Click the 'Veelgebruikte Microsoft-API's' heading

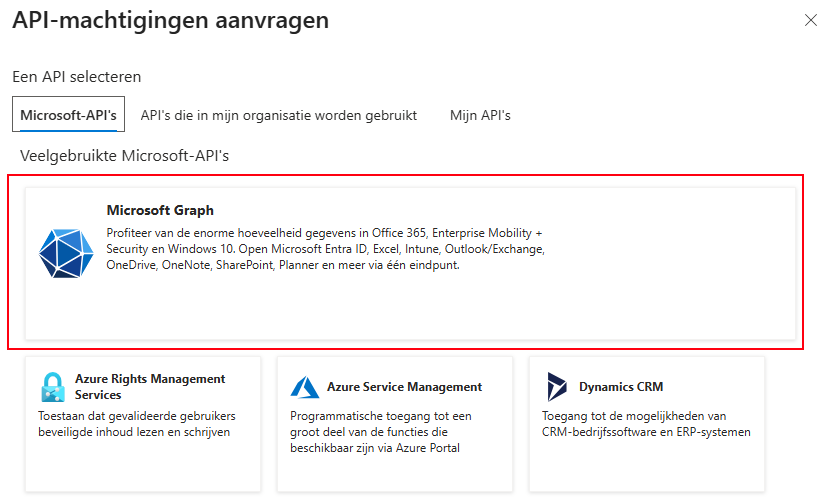point(124,156)
